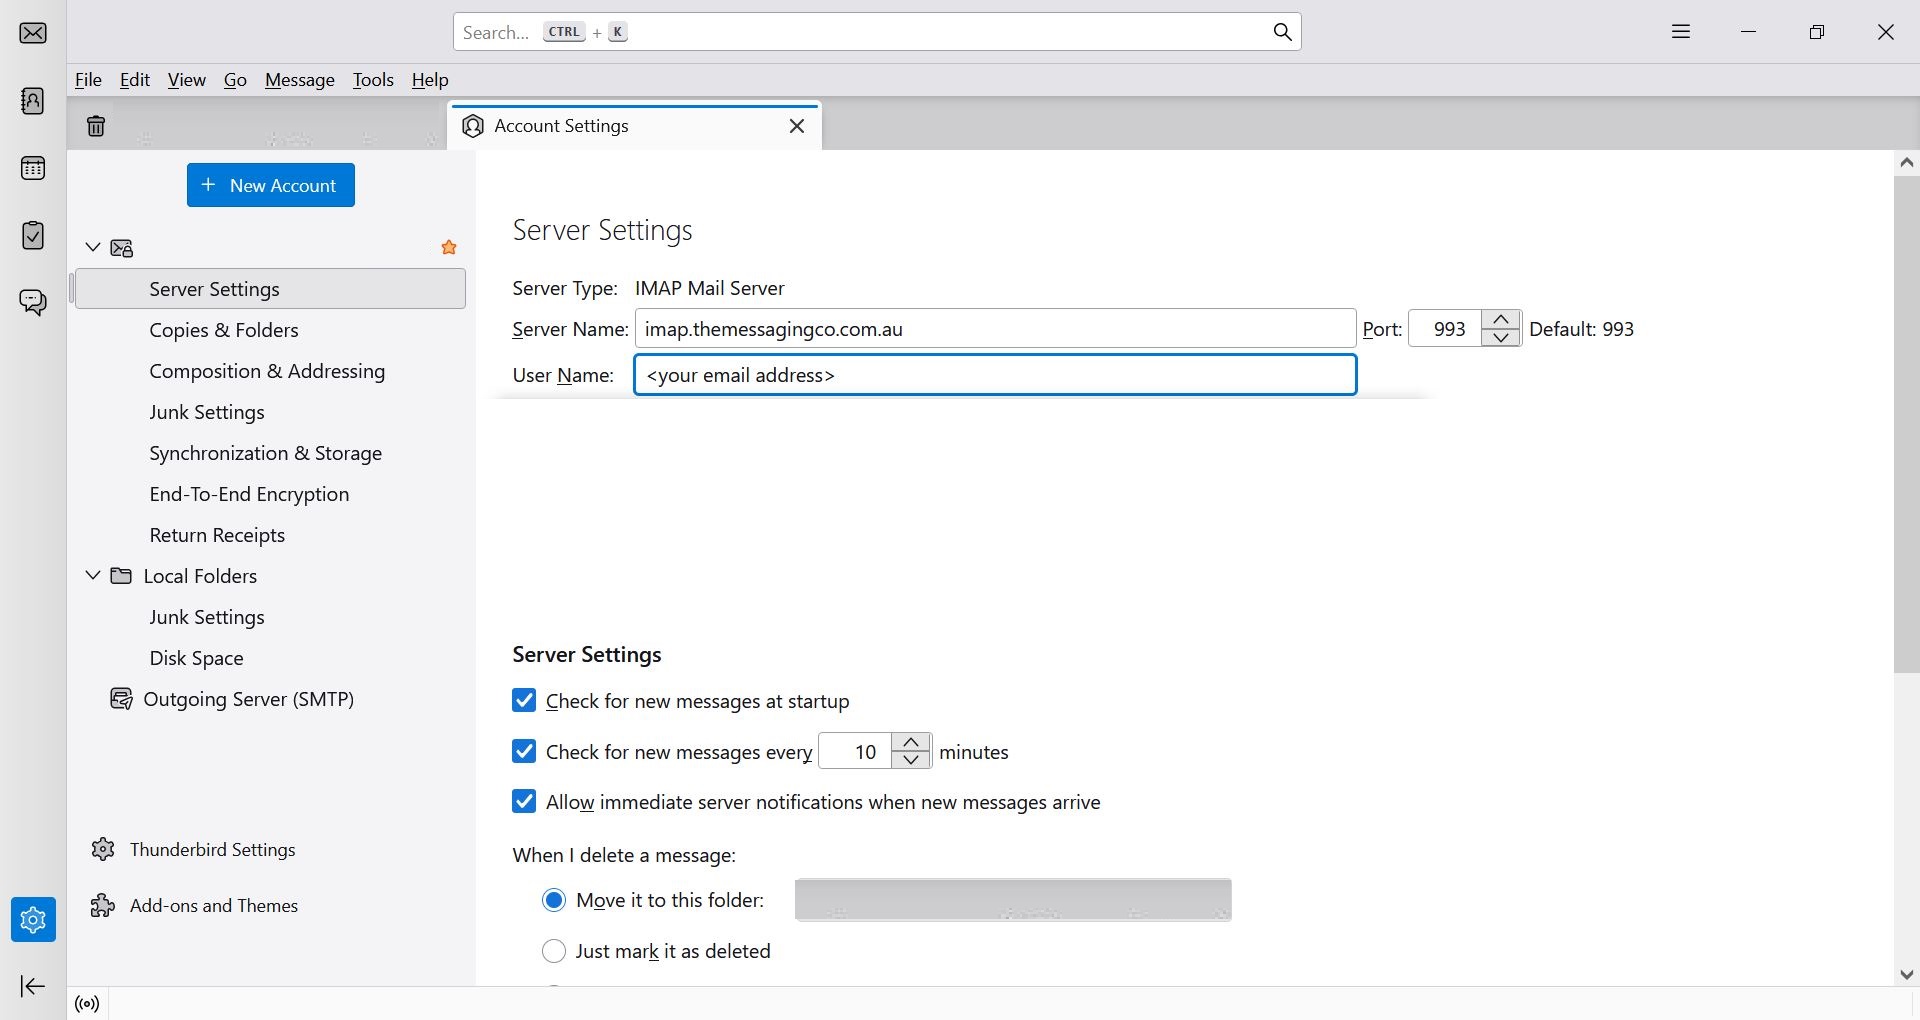
Task: Open the File menu
Action: tap(88, 80)
